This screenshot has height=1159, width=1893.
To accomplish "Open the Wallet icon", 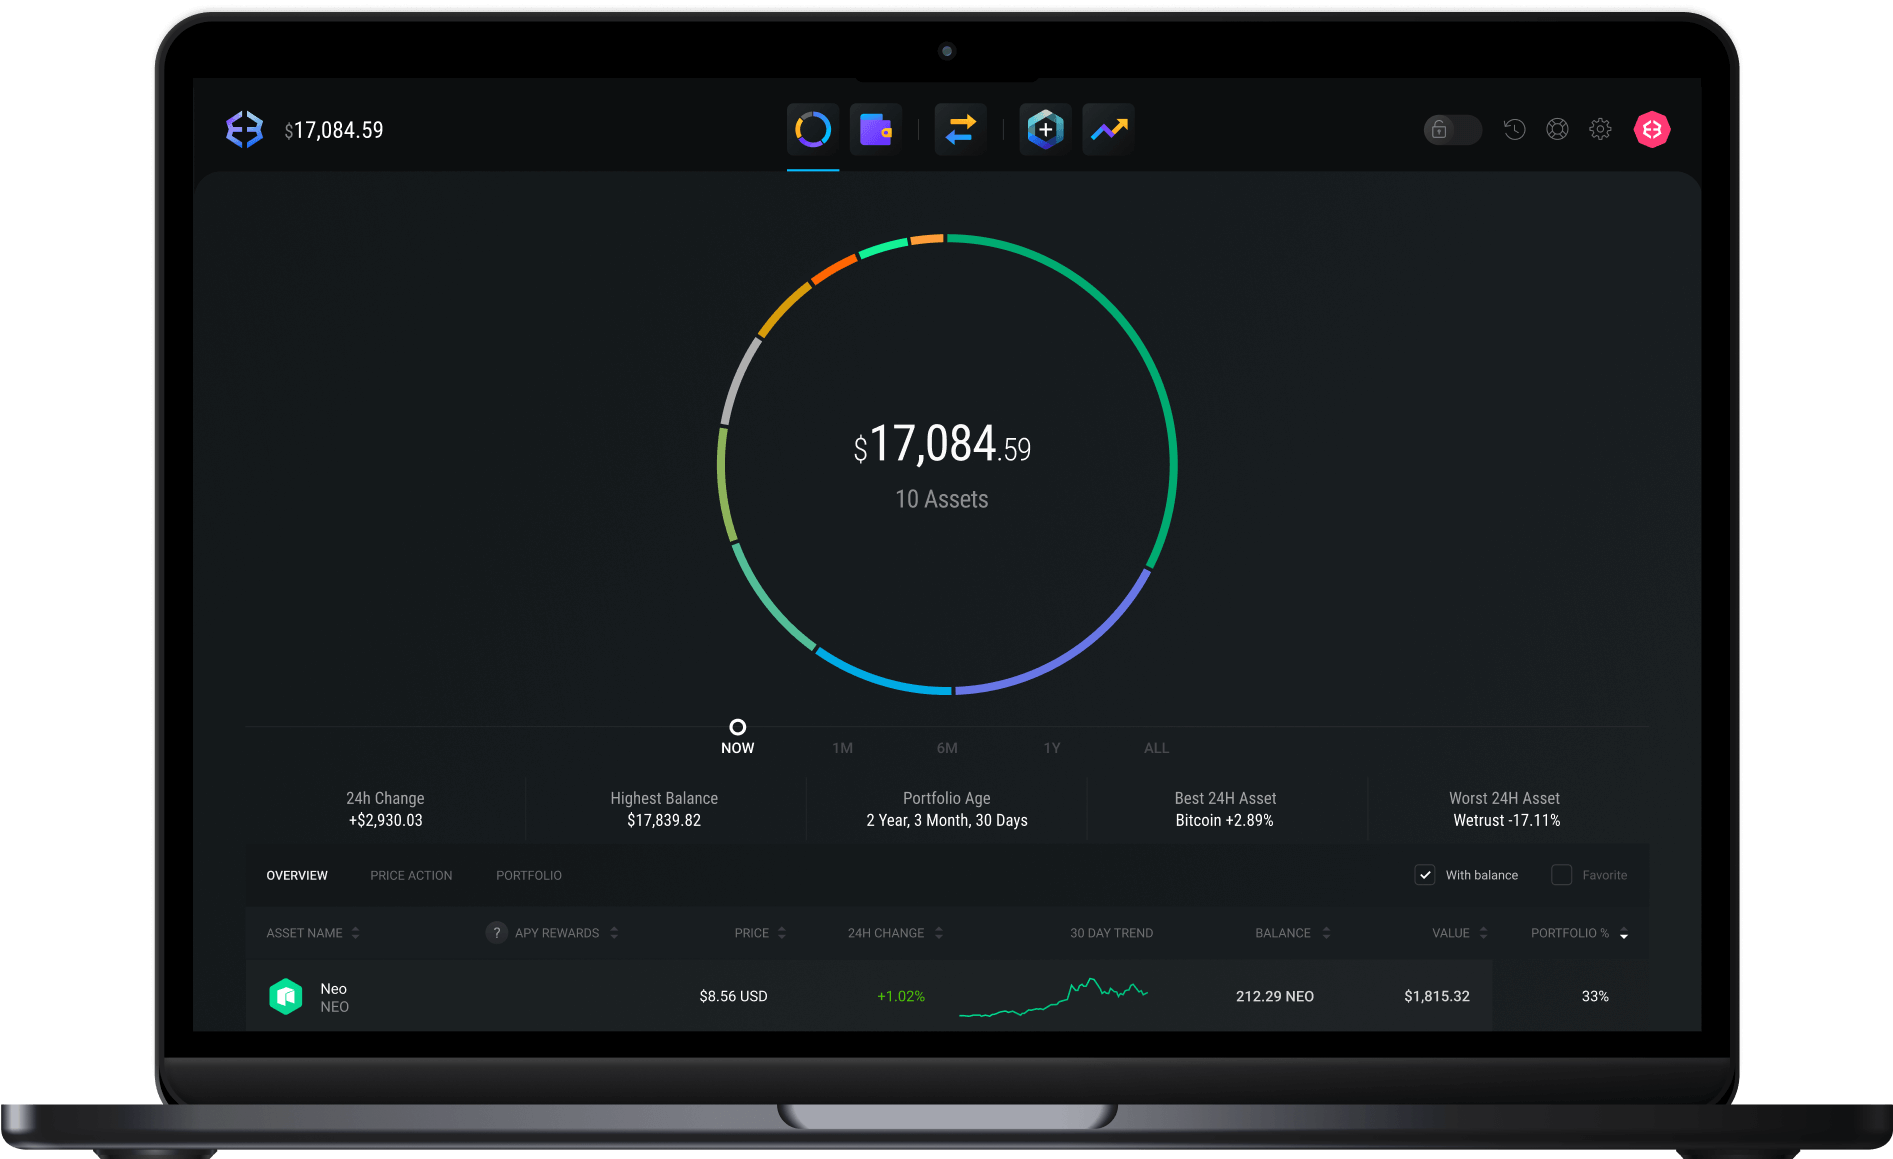I will tap(876, 129).
